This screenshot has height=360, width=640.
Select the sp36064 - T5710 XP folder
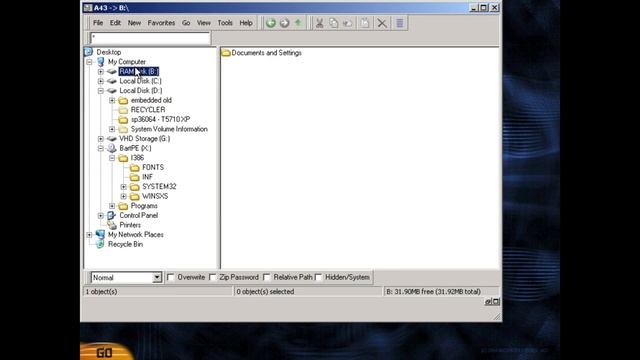pyautogui.click(x=160, y=119)
